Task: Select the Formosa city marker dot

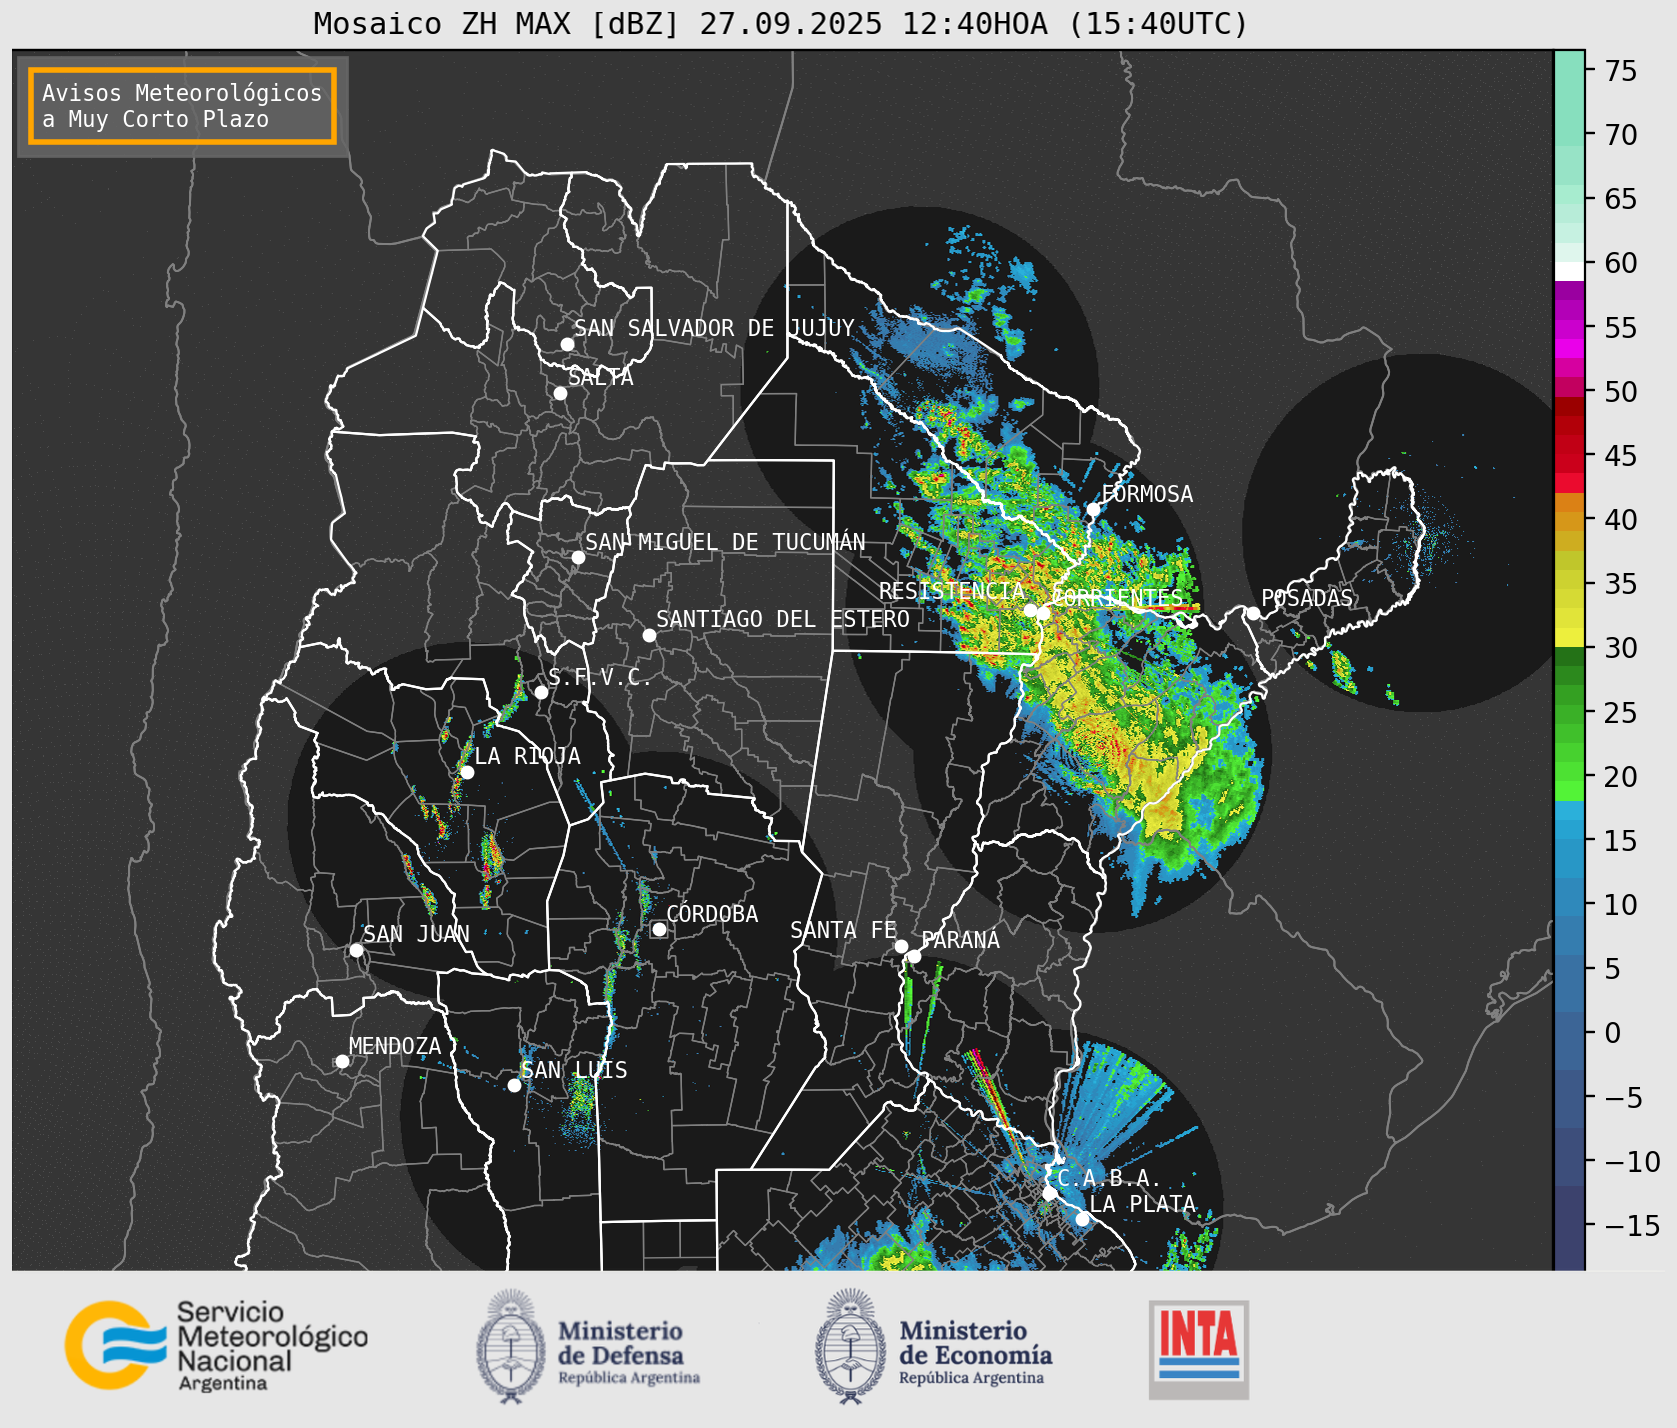Action: coord(1094,509)
